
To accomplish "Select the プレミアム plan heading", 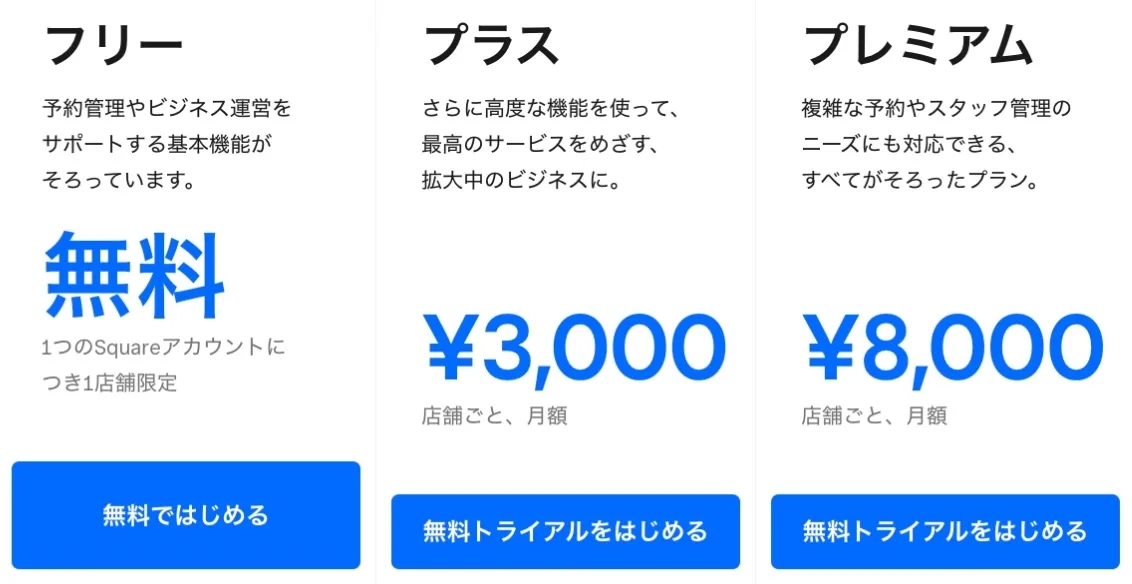I will 917,44.
